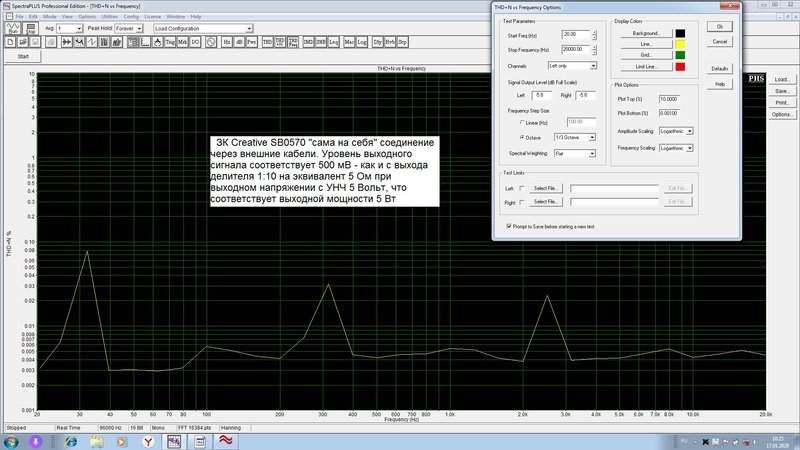Screen dimensions: 800x450
Task: Click the Run analyzer toolbar button
Action: coord(13,29)
